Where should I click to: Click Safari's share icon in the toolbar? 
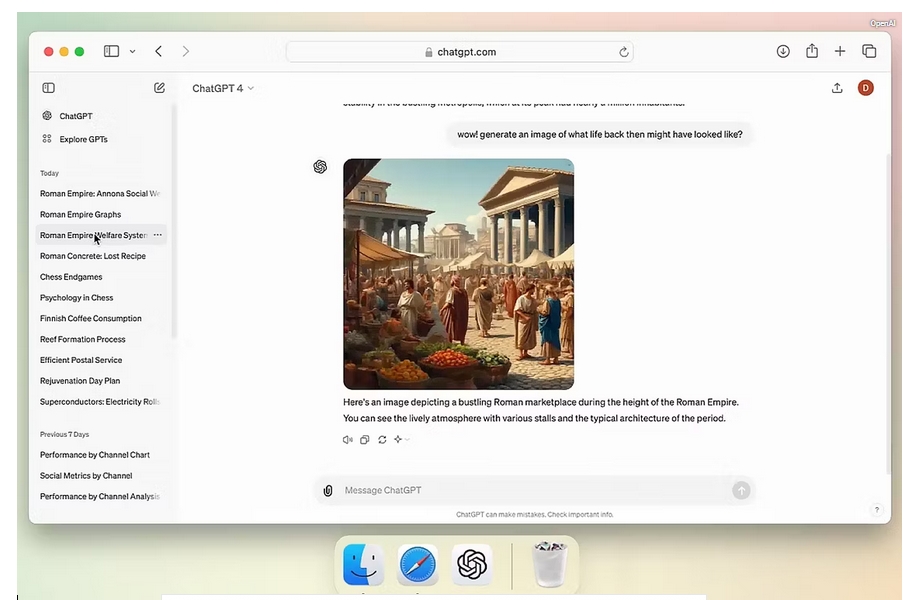click(x=812, y=51)
